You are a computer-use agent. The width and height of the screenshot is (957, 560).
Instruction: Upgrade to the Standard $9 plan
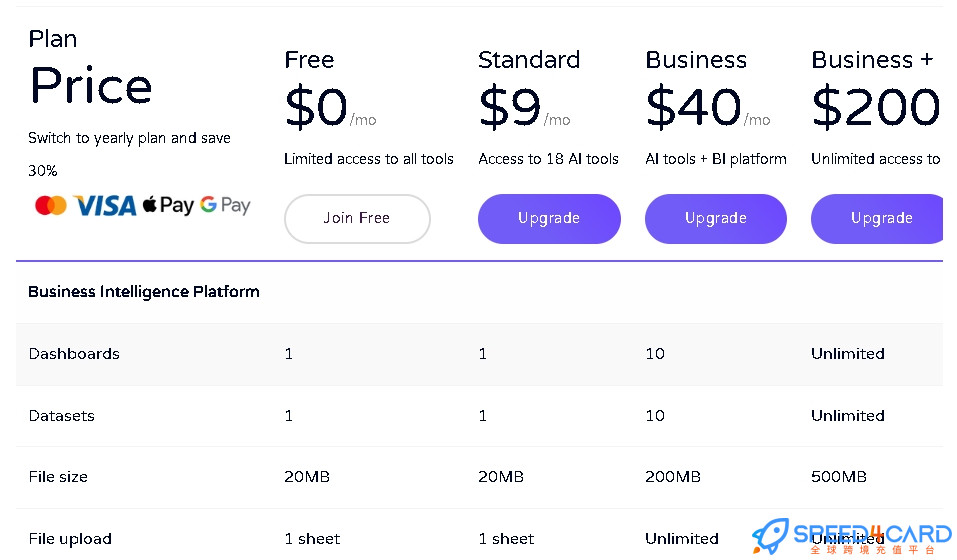point(549,218)
